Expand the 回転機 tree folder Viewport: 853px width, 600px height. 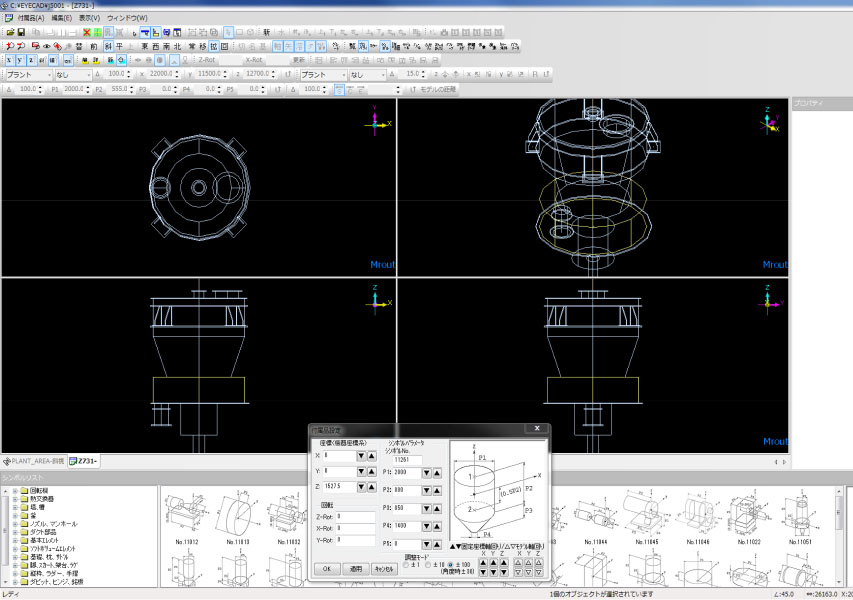pyautogui.click(x=15, y=491)
